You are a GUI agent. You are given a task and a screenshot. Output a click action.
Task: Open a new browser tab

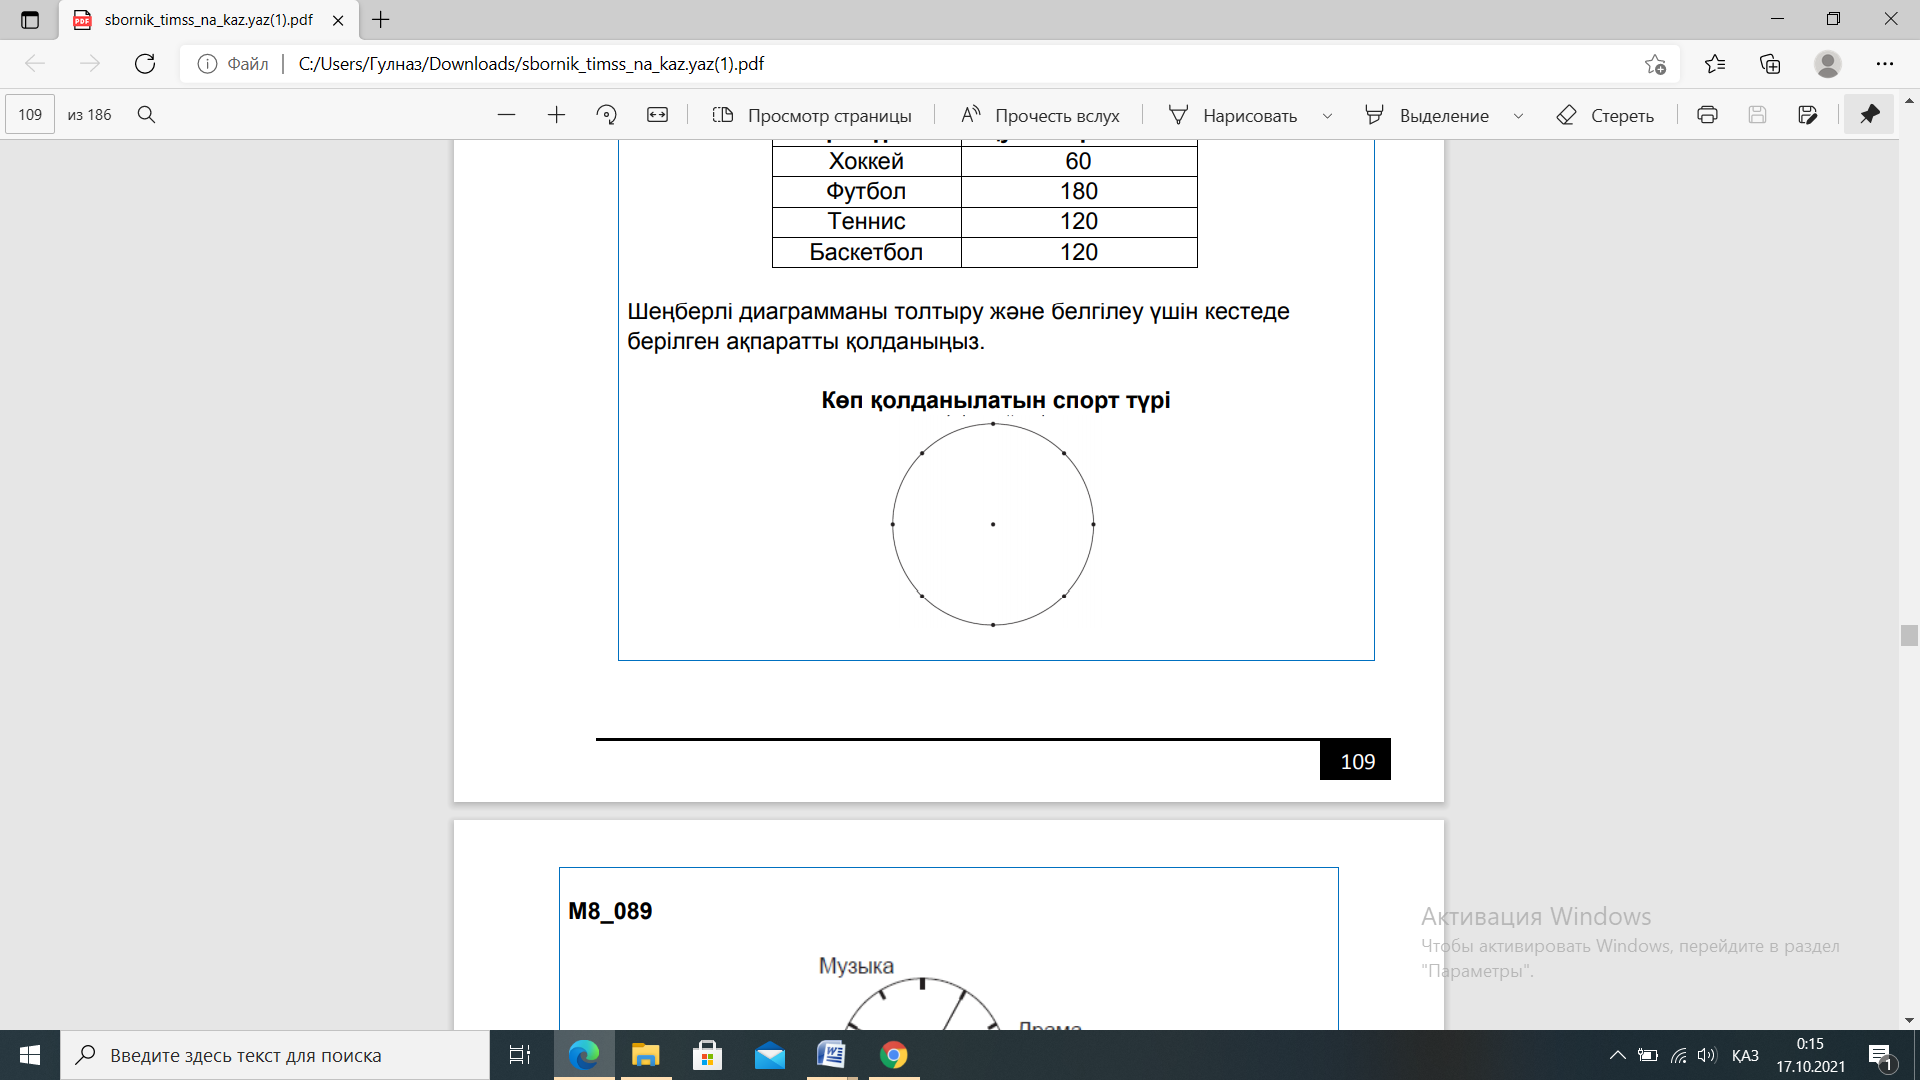coord(381,20)
